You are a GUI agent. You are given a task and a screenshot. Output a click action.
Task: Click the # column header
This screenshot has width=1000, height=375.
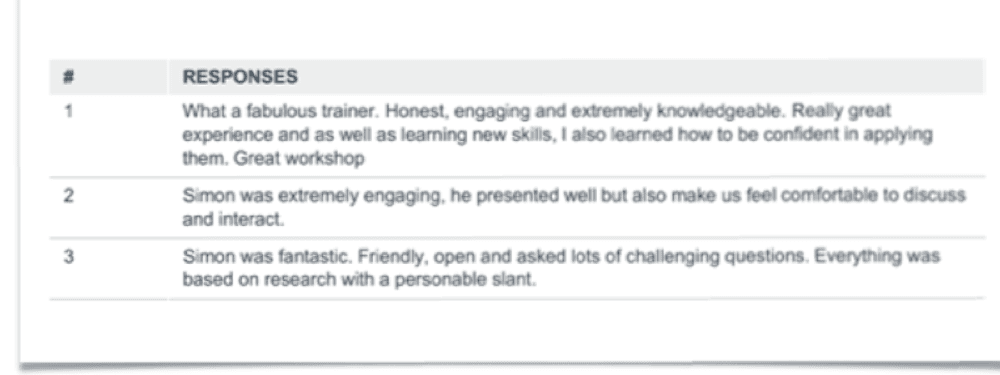click(x=68, y=77)
